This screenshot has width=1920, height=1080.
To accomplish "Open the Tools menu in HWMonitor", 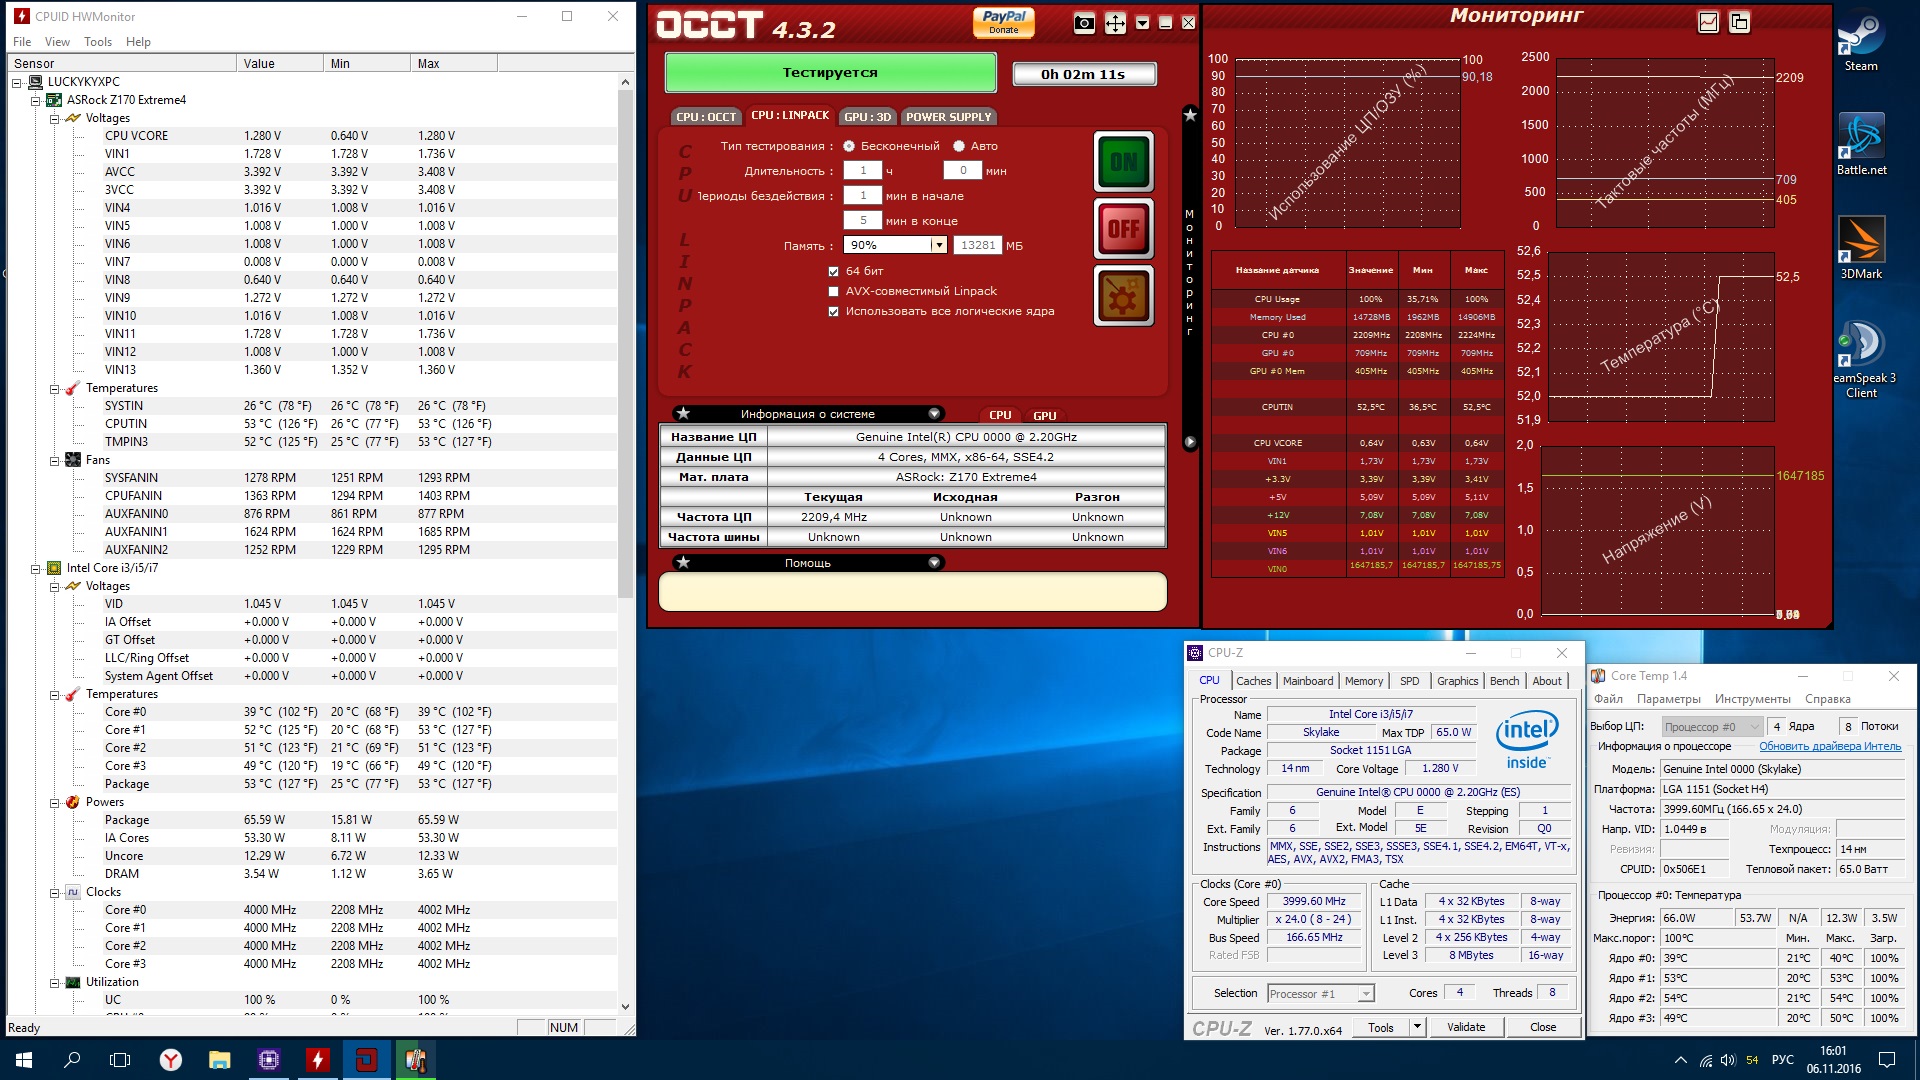I will click(97, 42).
